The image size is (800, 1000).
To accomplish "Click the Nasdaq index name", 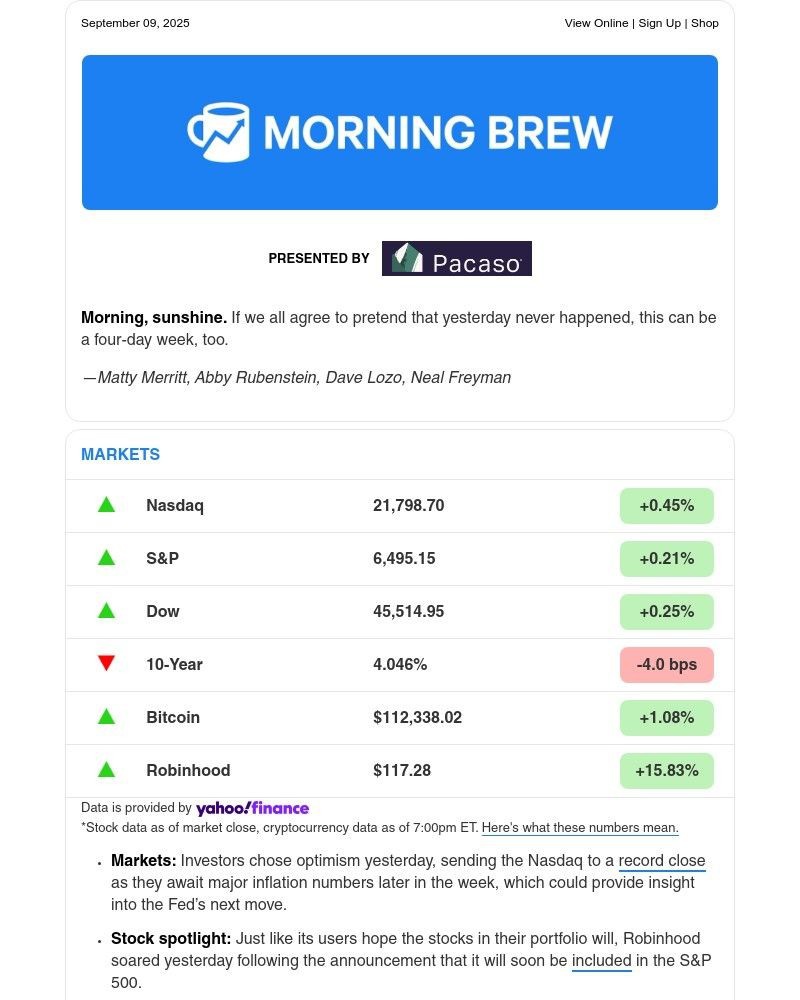I will 175,506.
